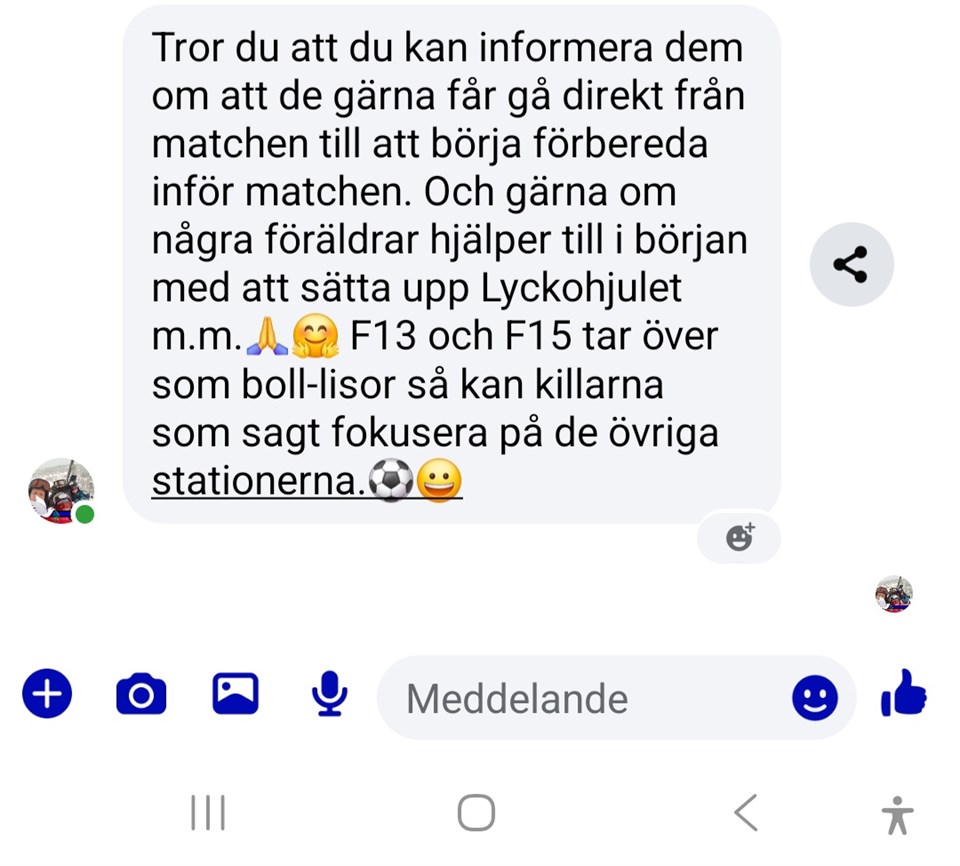
Task: Share the message with share icon
Action: 852,265
